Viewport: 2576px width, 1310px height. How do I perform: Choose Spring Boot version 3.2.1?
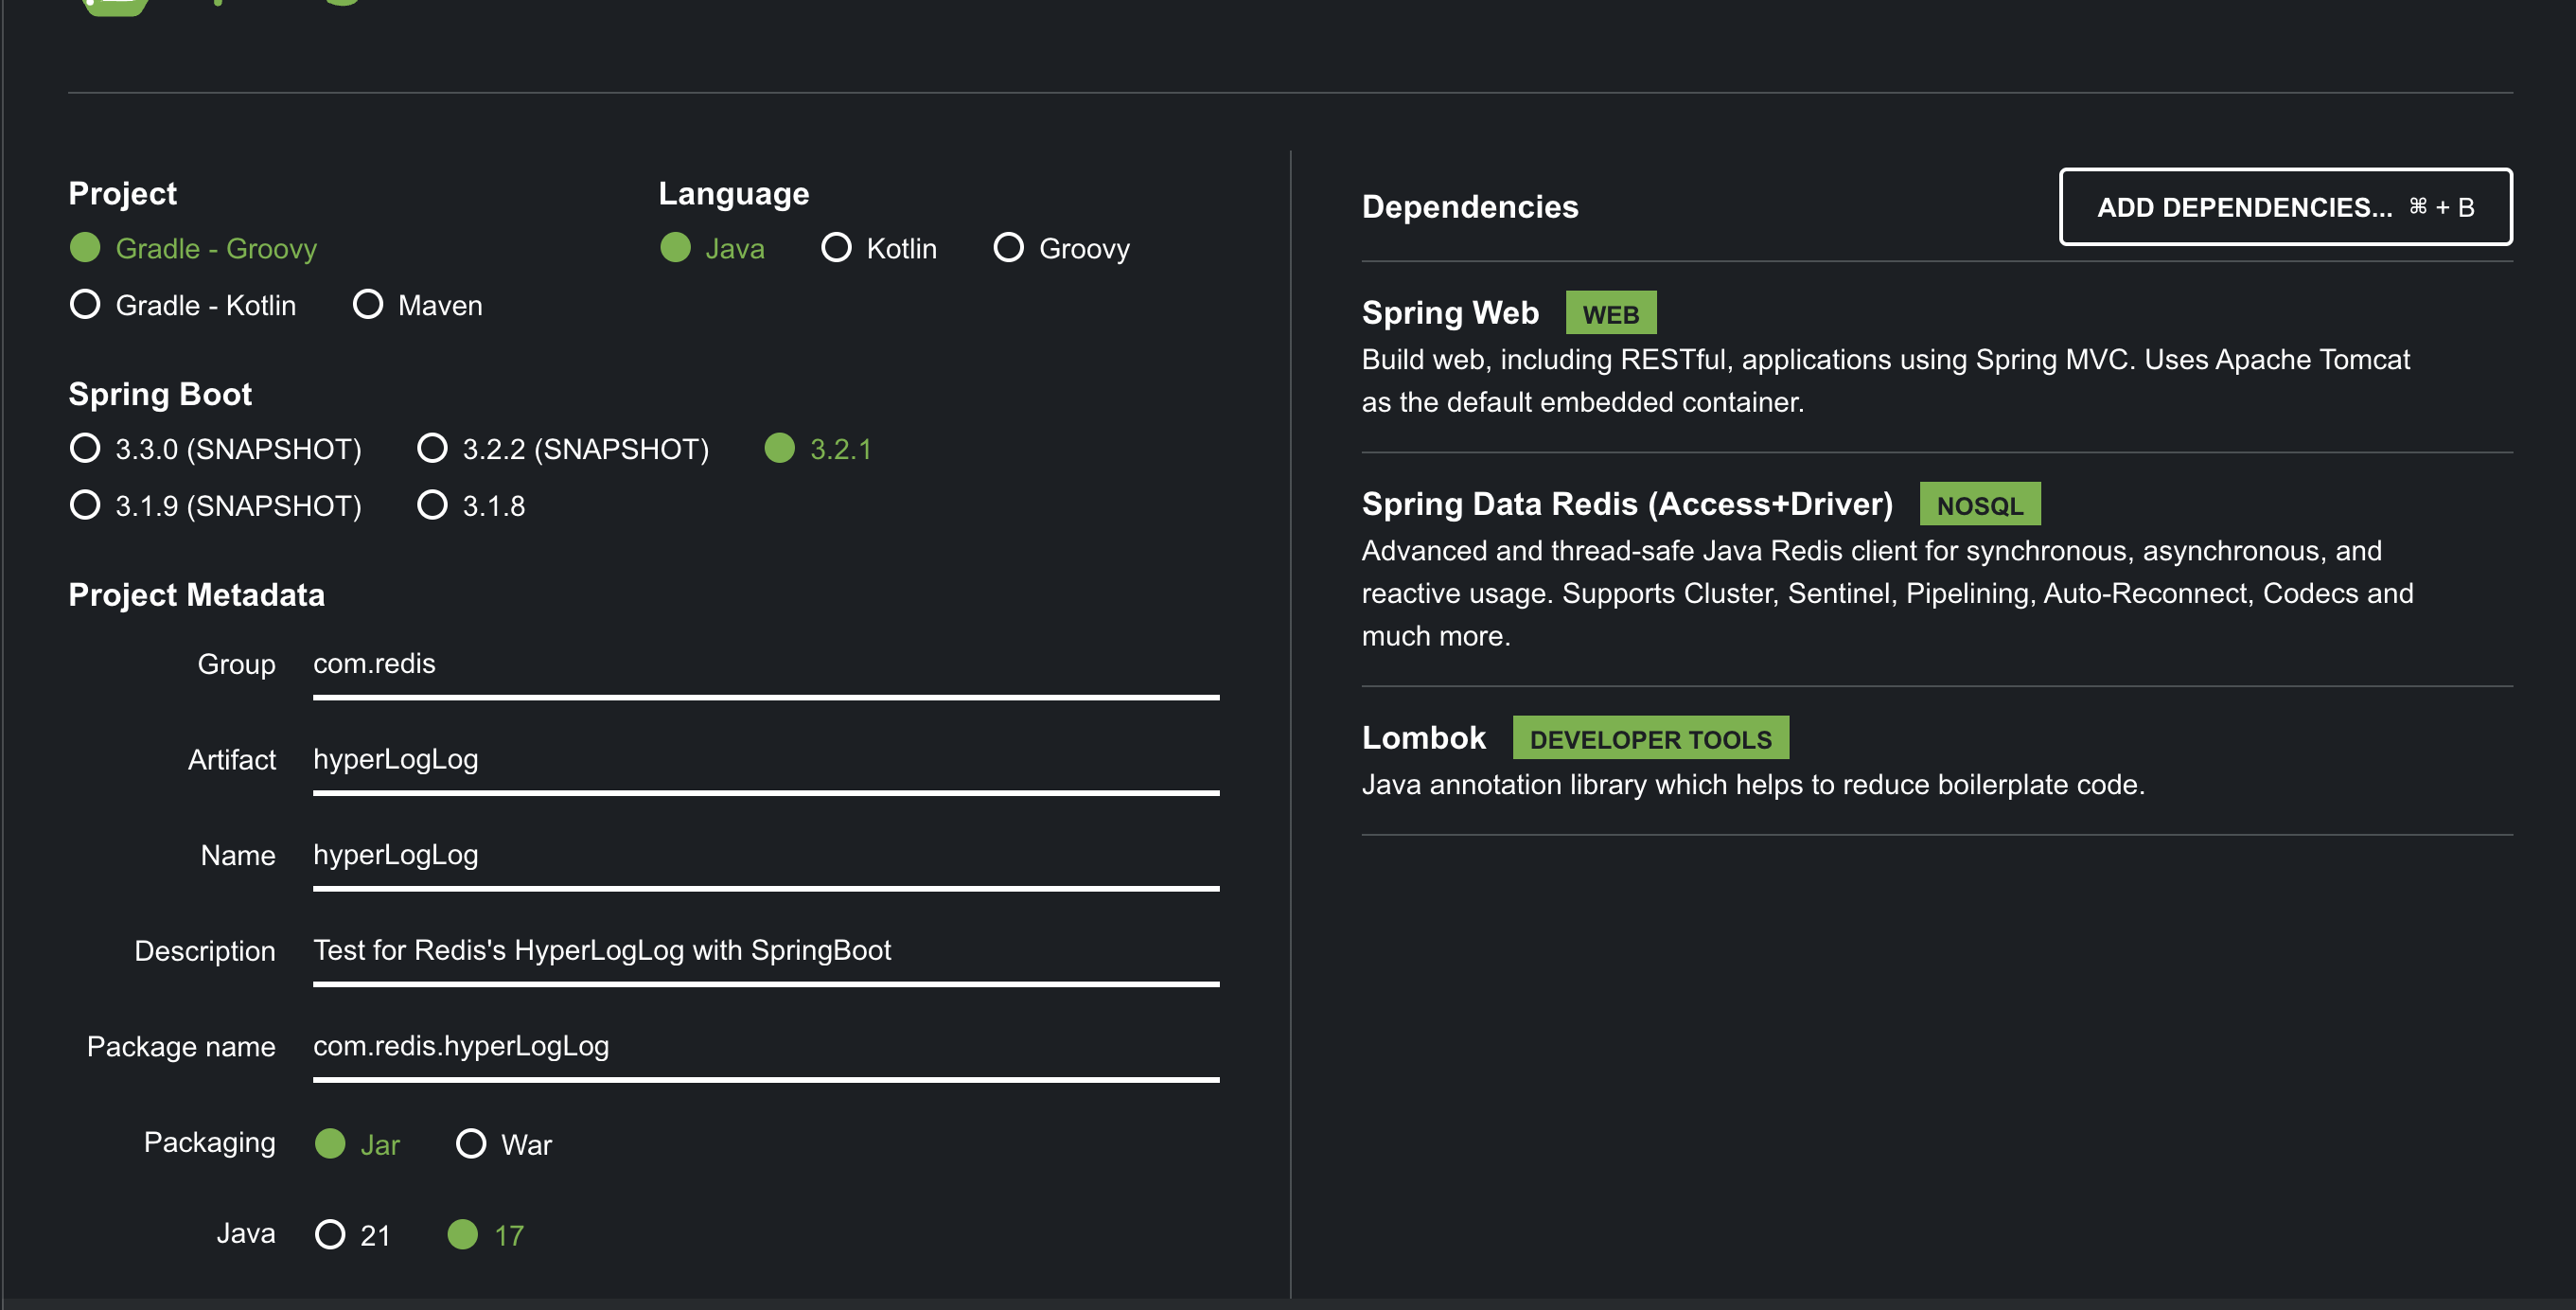(818, 449)
